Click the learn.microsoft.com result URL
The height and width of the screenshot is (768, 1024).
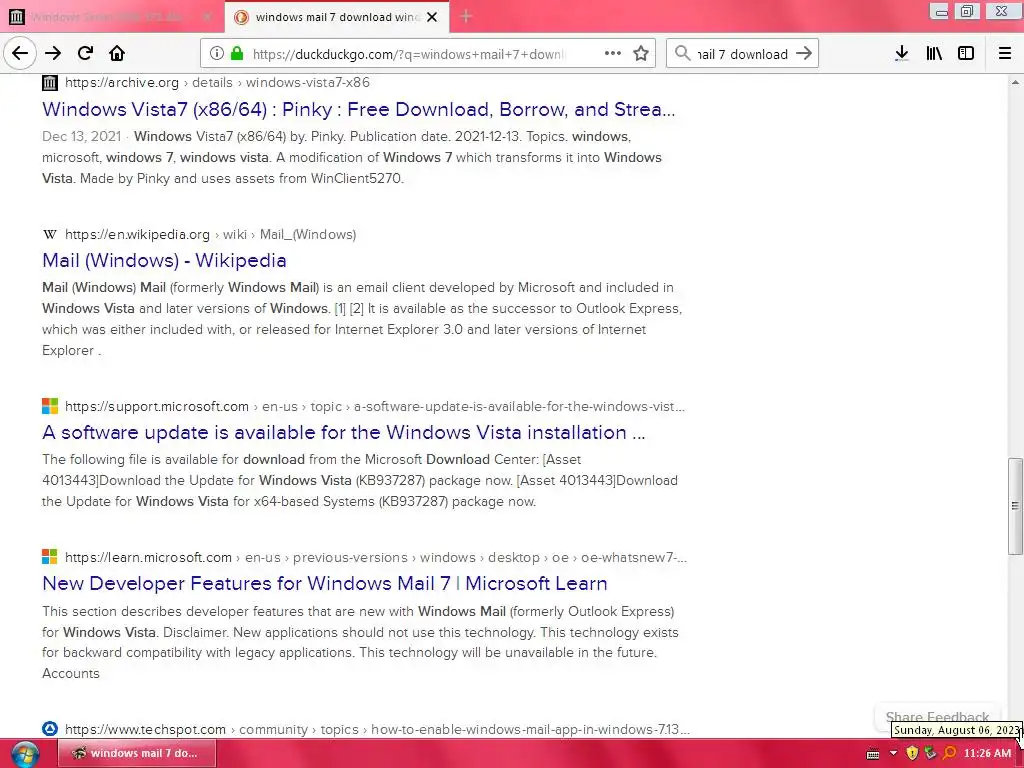click(x=376, y=557)
